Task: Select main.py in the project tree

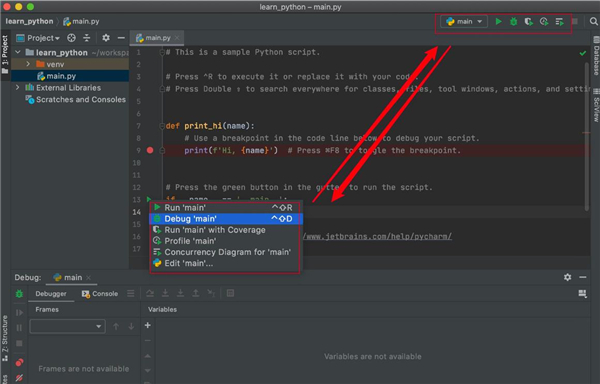Action: (x=61, y=76)
